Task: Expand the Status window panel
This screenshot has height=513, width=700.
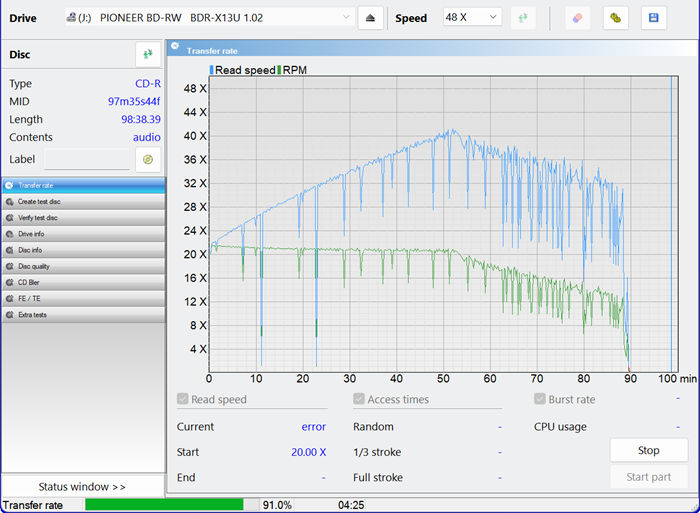Action: point(83,487)
